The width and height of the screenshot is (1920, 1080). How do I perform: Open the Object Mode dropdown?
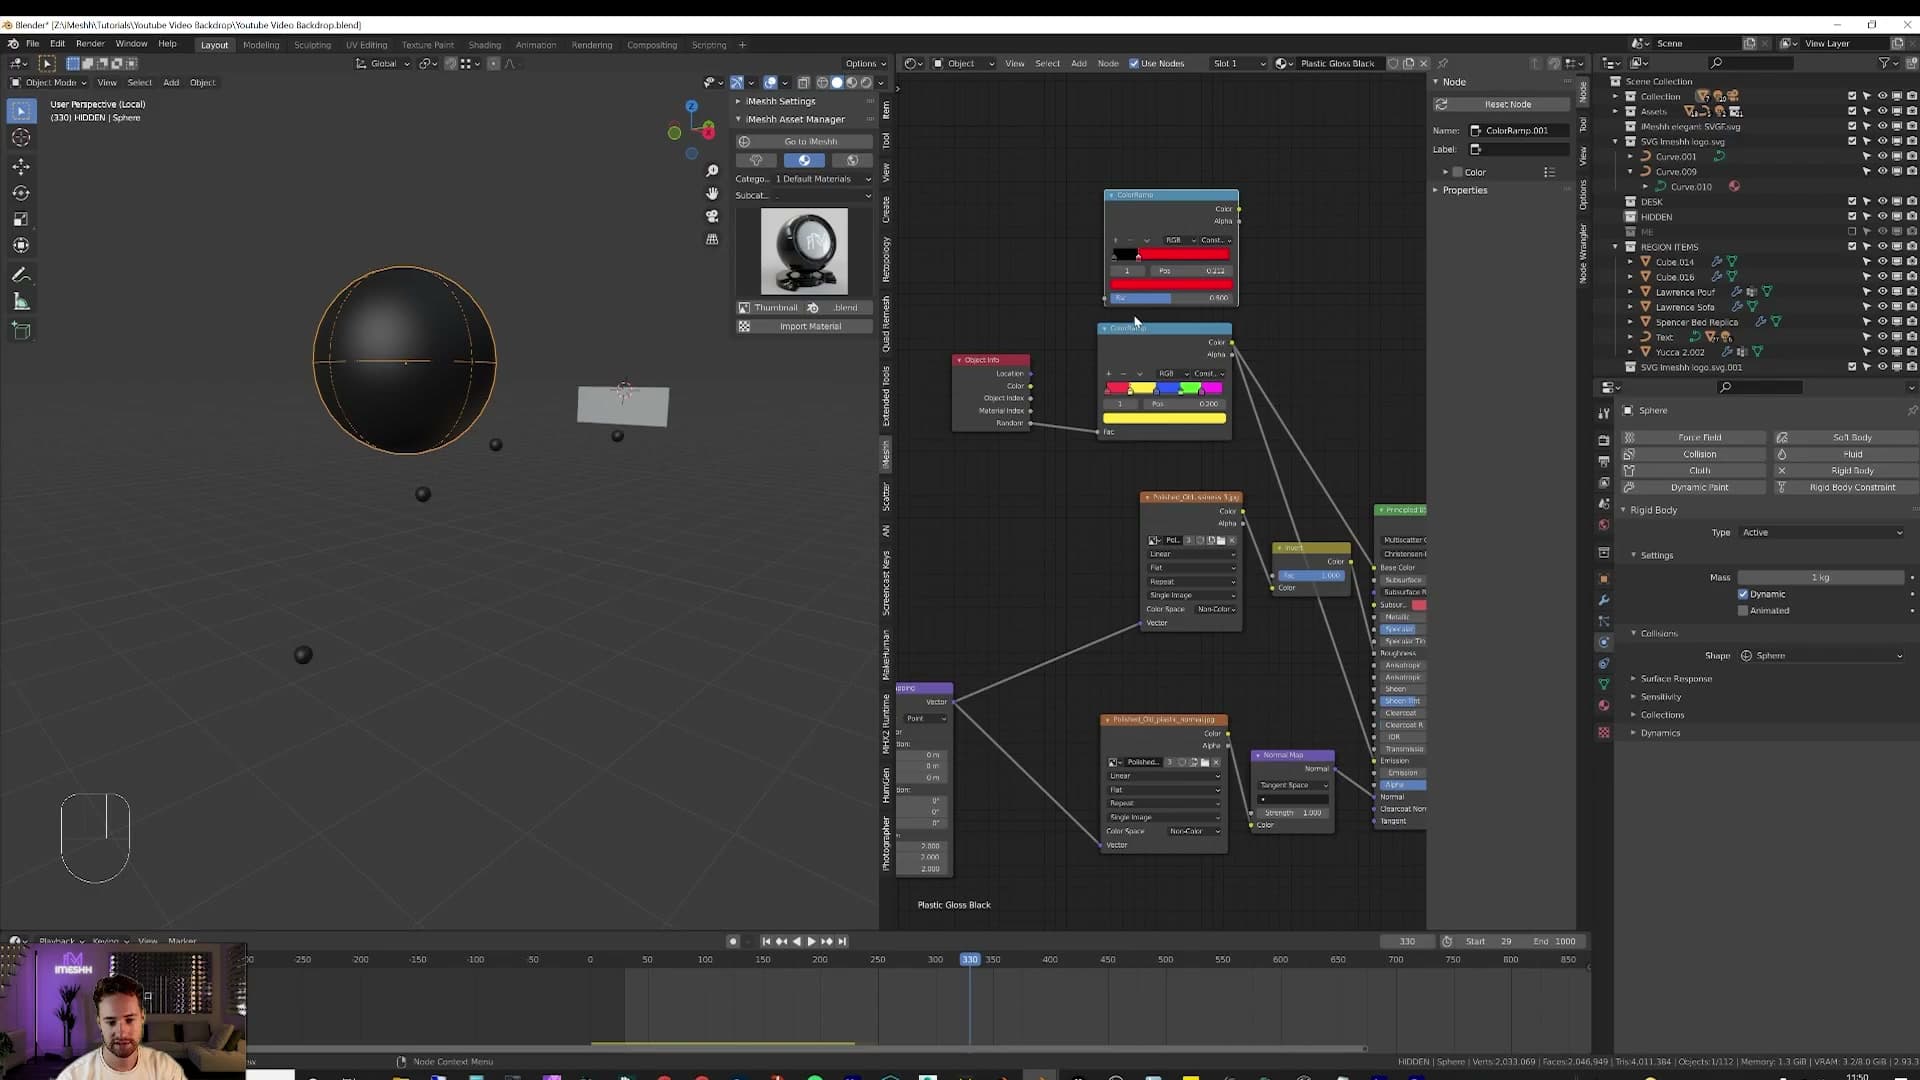point(48,83)
